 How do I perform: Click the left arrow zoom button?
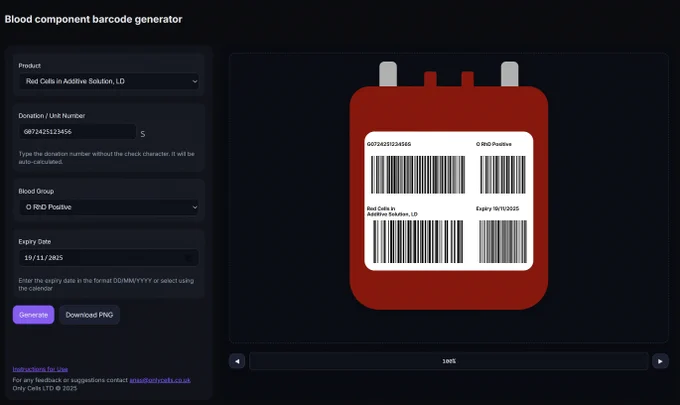click(x=237, y=361)
